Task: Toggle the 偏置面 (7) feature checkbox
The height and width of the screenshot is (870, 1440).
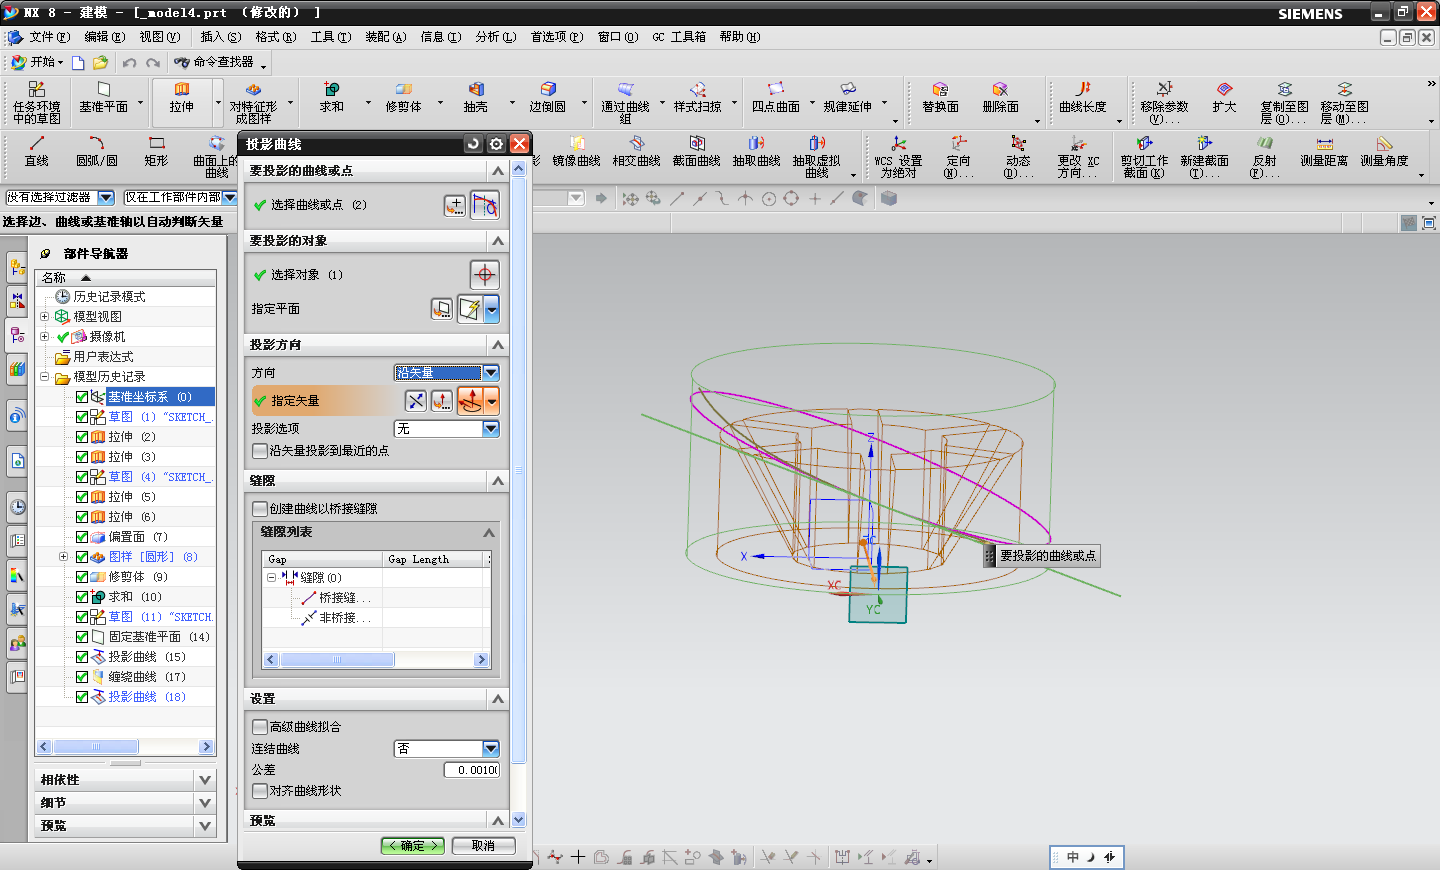Action: [x=82, y=537]
